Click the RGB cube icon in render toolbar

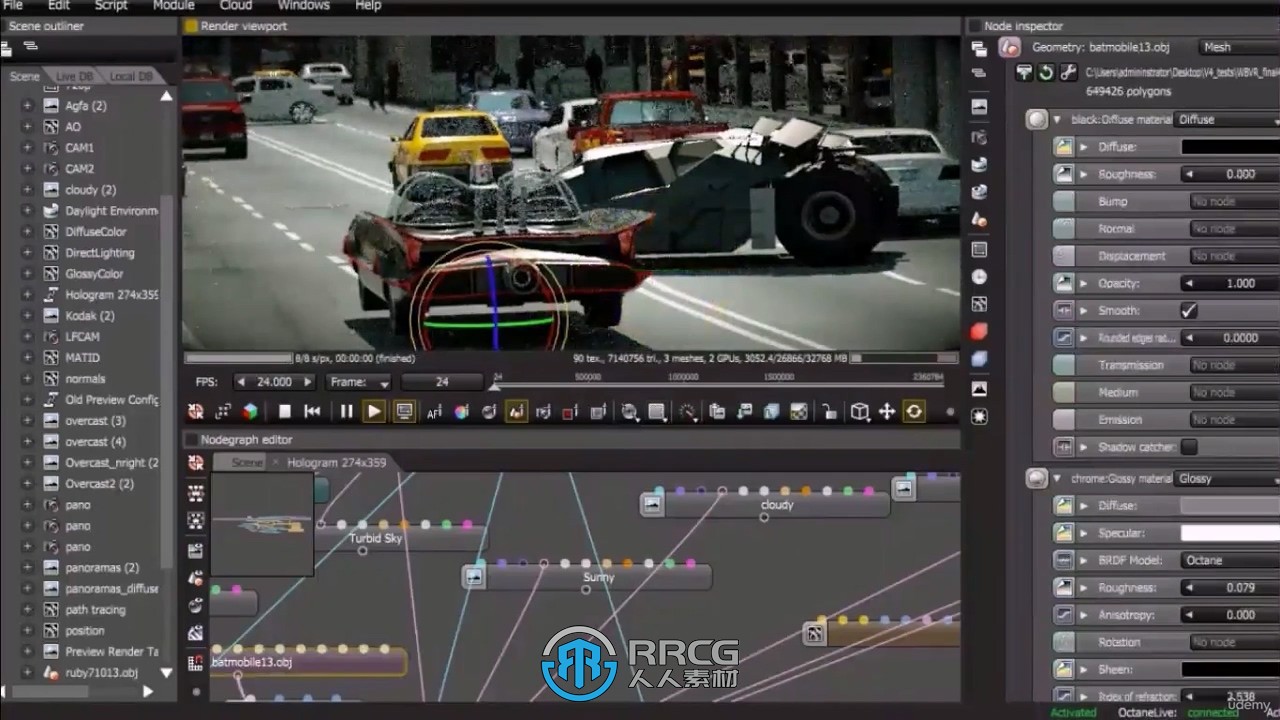[x=250, y=411]
